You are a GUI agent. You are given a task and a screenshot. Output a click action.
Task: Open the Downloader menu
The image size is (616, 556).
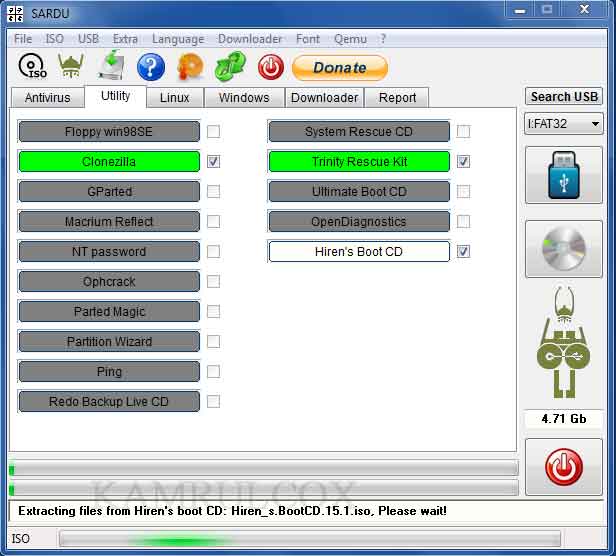250,39
